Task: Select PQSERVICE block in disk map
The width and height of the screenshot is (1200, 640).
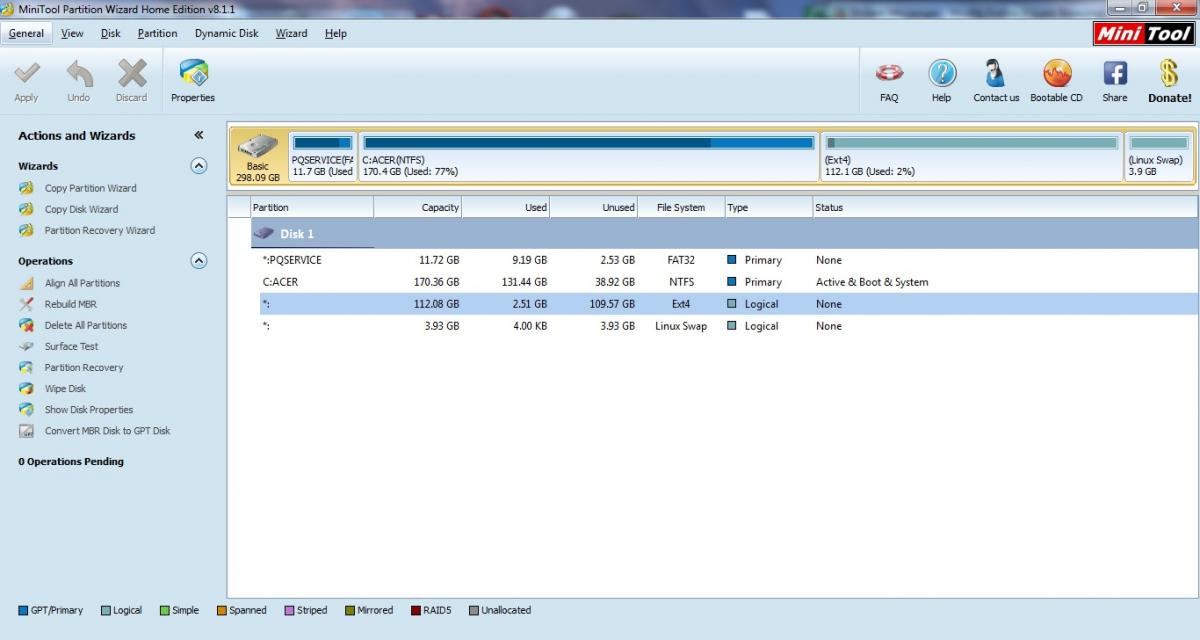Action: (x=322, y=156)
